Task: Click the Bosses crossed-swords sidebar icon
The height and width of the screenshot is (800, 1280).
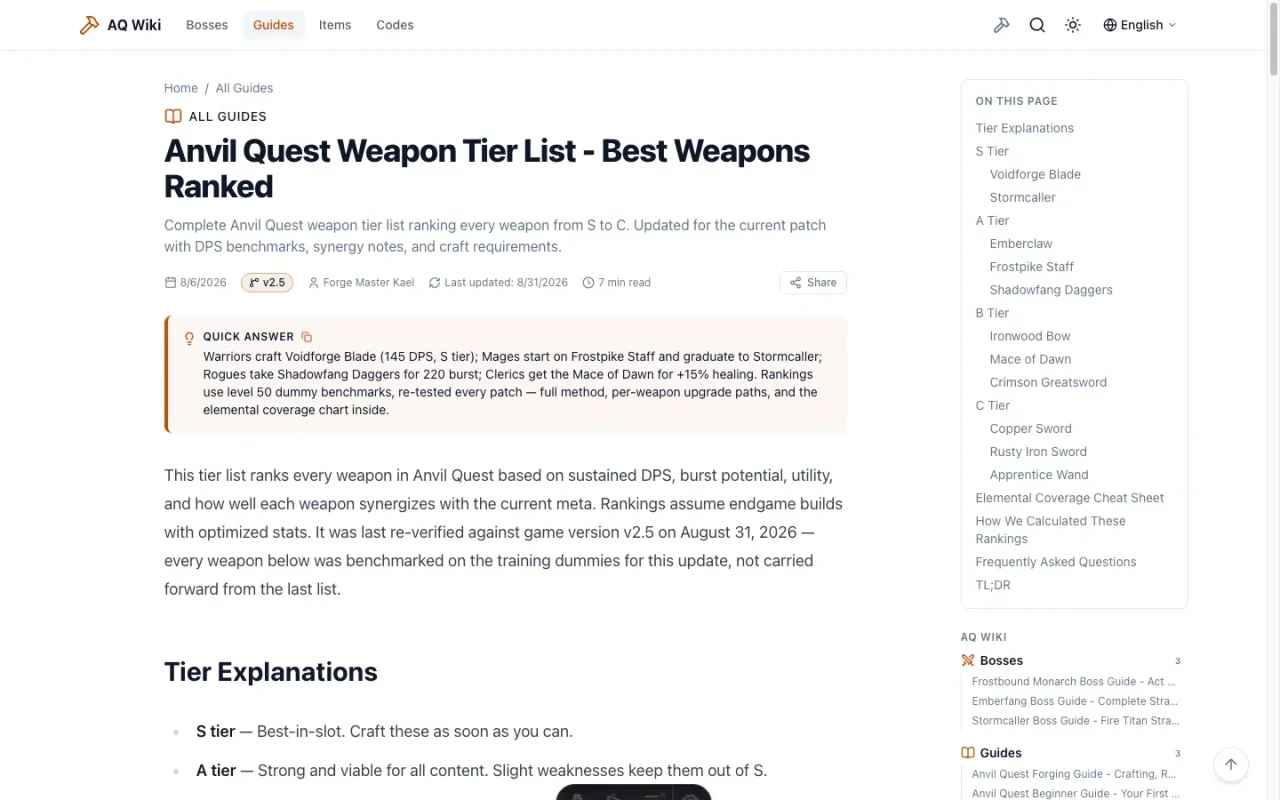Action: pos(967,660)
